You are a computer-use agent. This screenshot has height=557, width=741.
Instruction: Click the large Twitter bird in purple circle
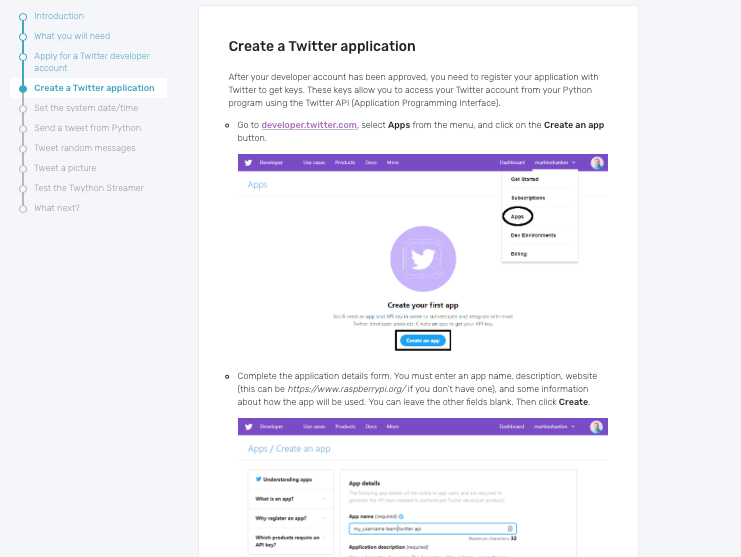[x=423, y=258]
